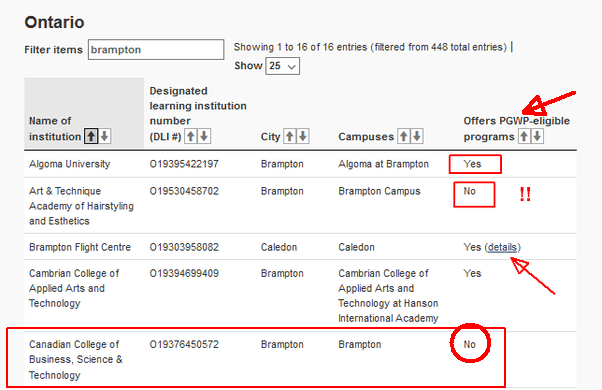This screenshot has height=390, width=602.
Task: Click Brampton campus cell for Canadian College
Action: pos(360,344)
